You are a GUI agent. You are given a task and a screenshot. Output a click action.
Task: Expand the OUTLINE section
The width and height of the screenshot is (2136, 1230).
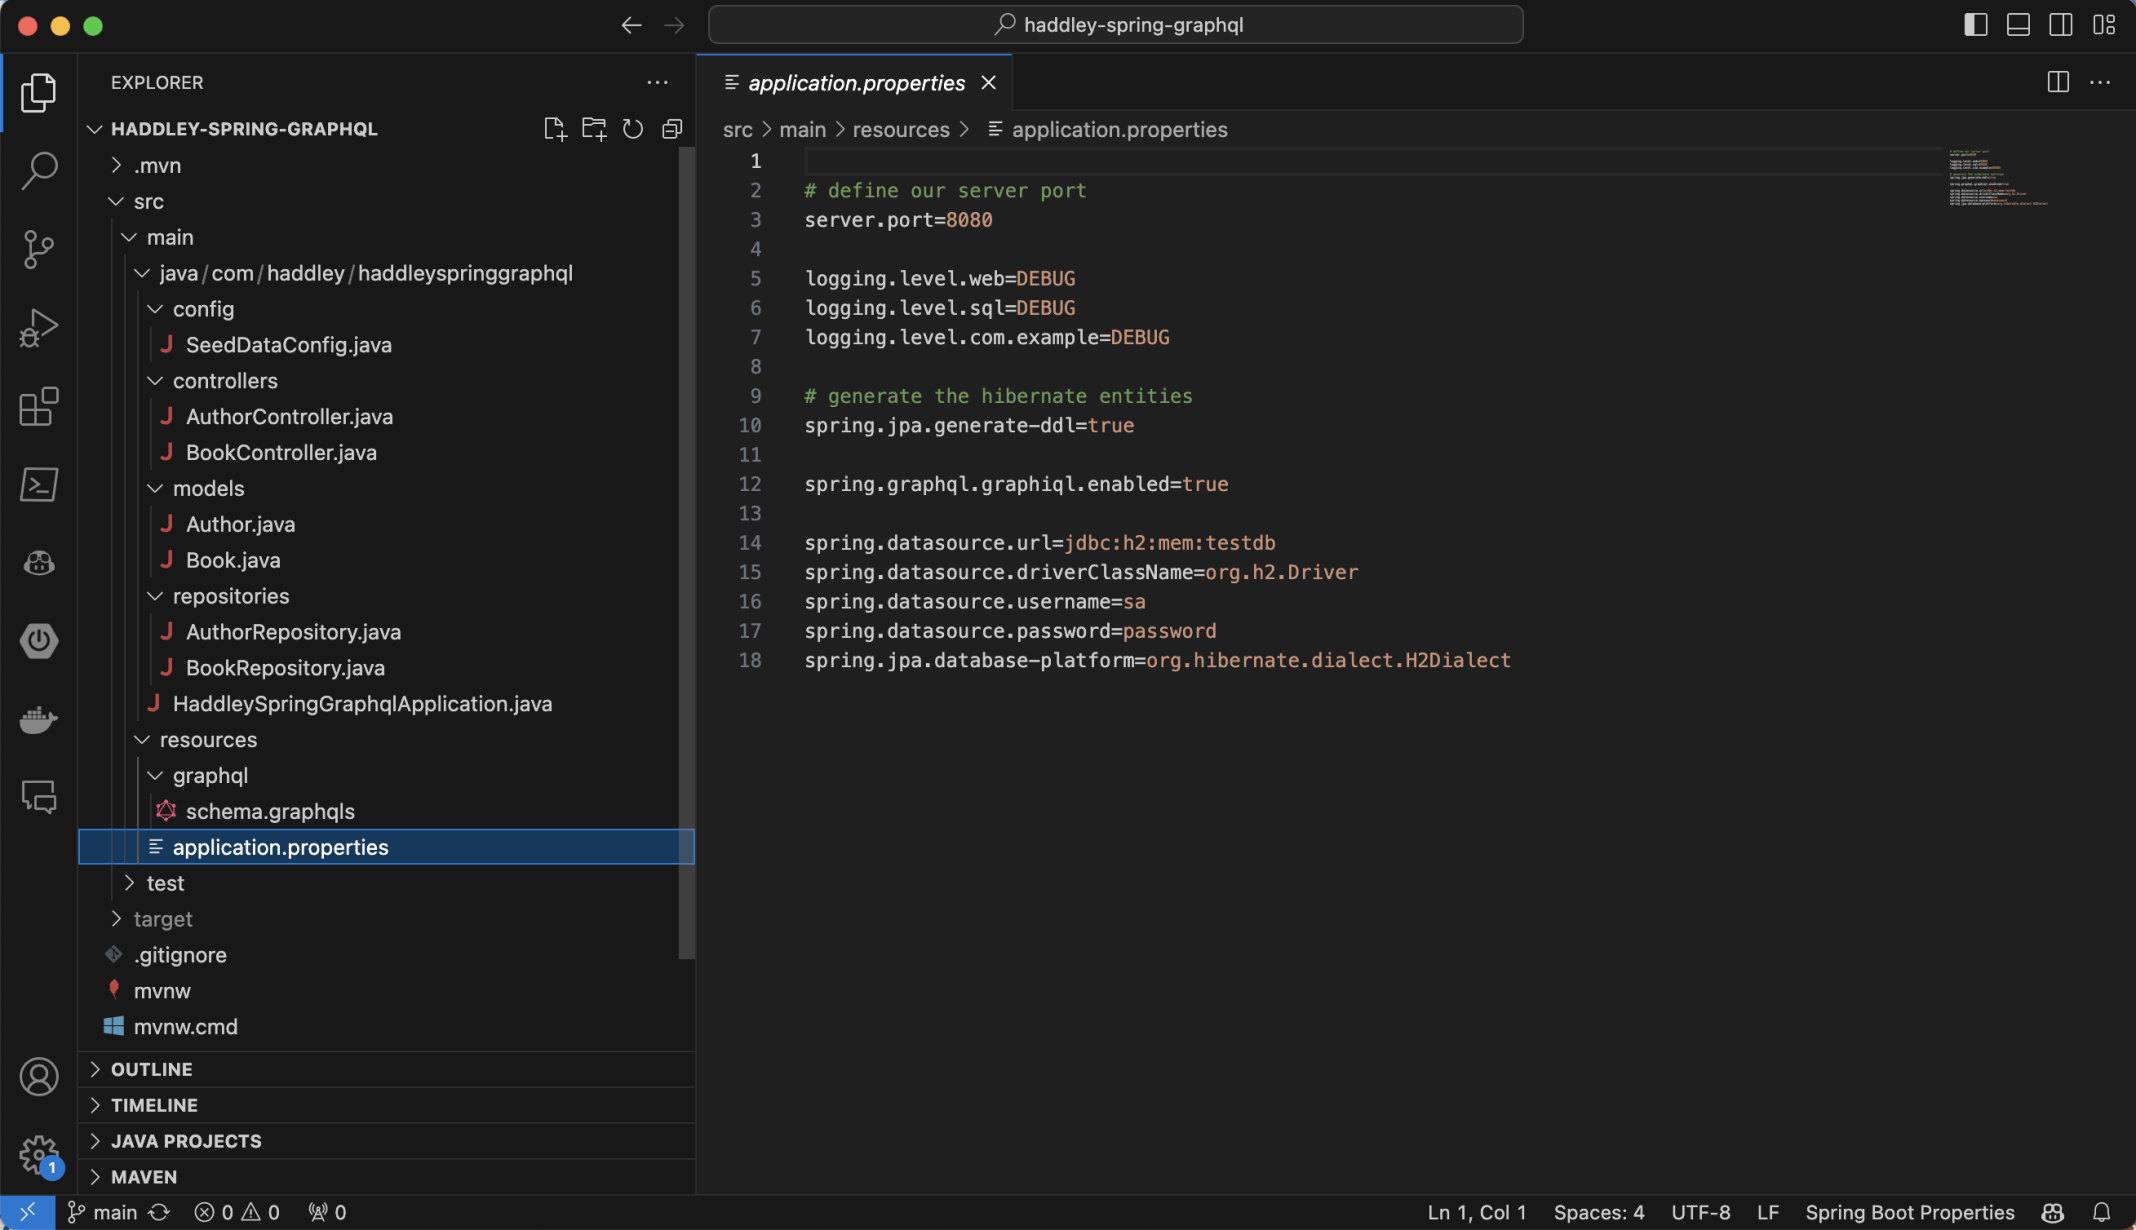click(151, 1069)
